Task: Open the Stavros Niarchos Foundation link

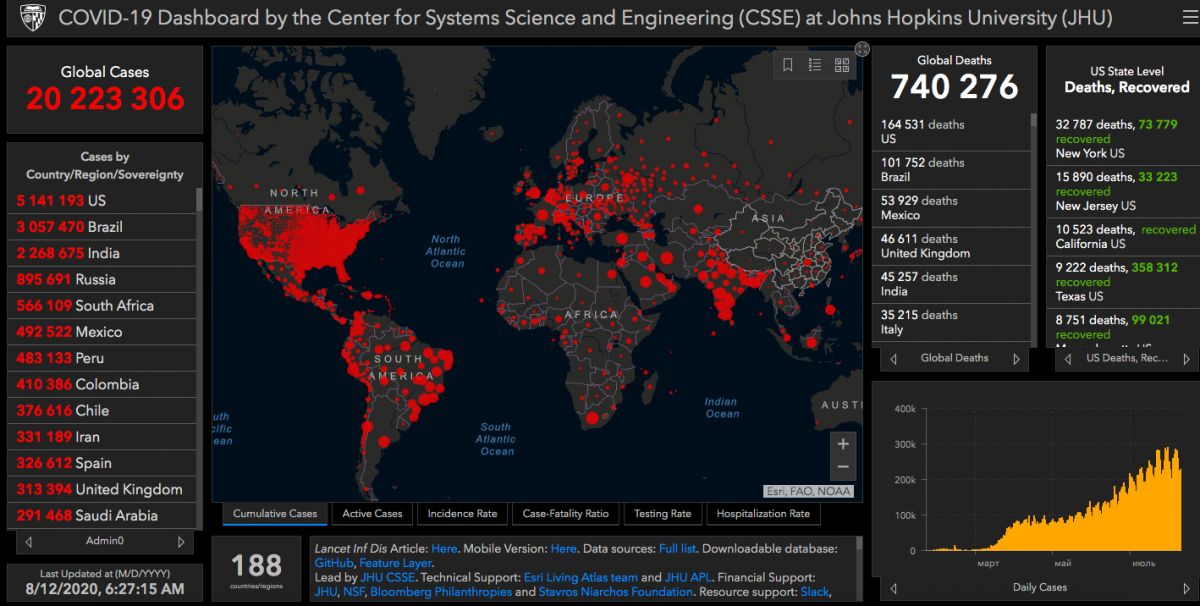Action: (616, 592)
